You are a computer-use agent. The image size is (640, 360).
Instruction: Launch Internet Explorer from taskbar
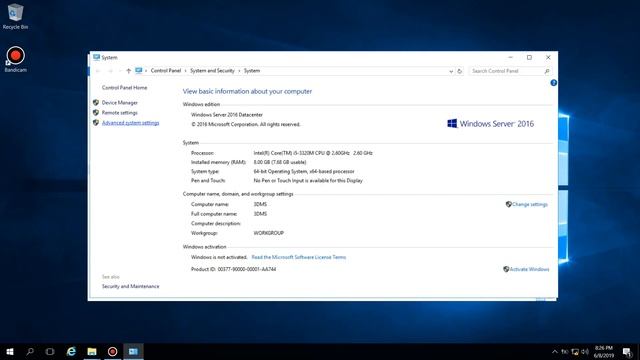71,351
